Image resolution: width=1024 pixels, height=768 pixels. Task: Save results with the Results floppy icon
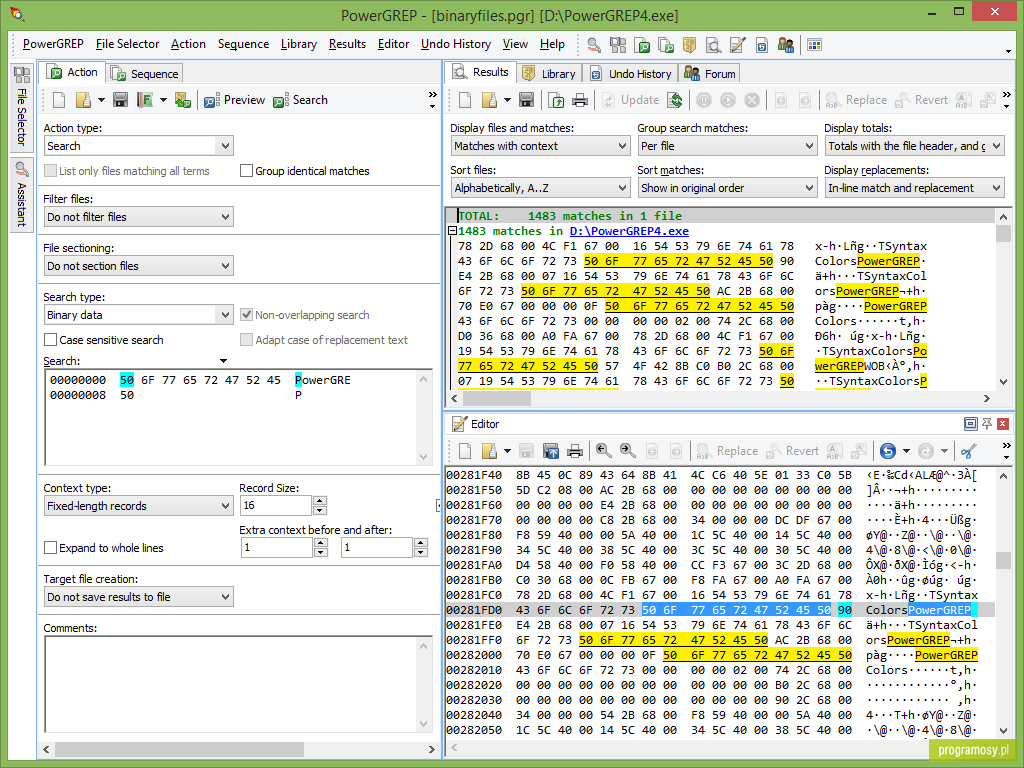click(526, 100)
